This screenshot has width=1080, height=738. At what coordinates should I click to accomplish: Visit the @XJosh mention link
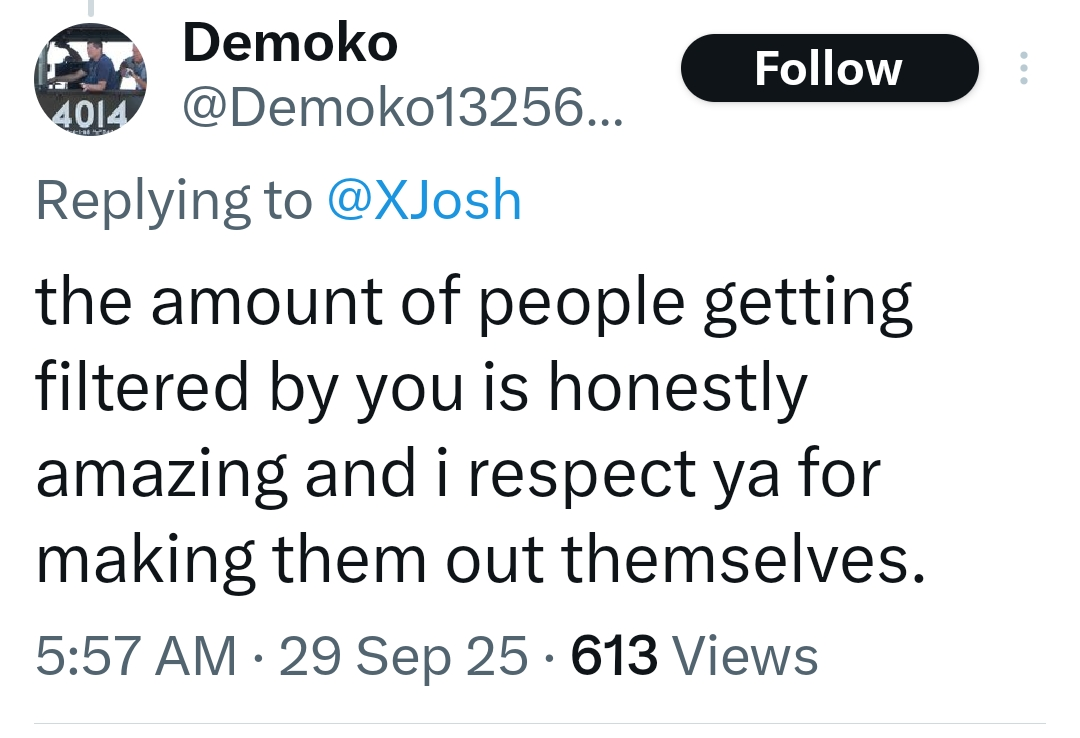tap(424, 200)
